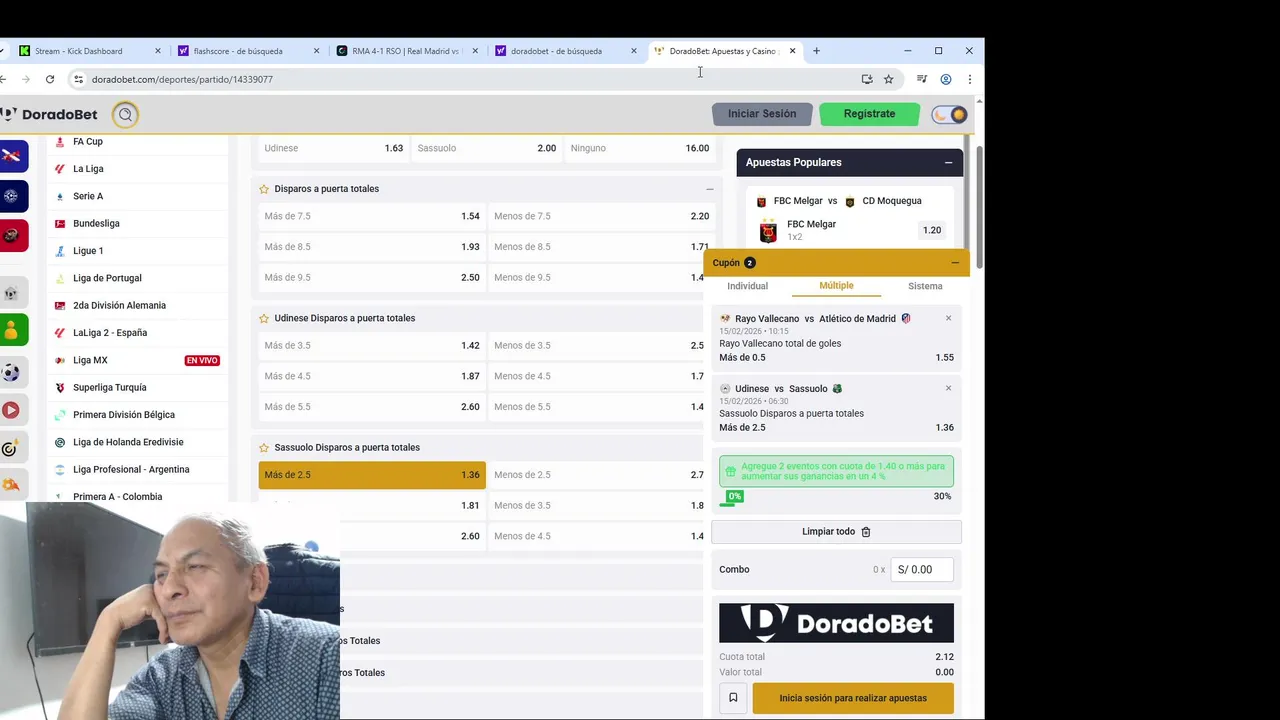The height and width of the screenshot is (720, 1280).
Task: Switch to the Individual coupon tab
Action: 747,286
